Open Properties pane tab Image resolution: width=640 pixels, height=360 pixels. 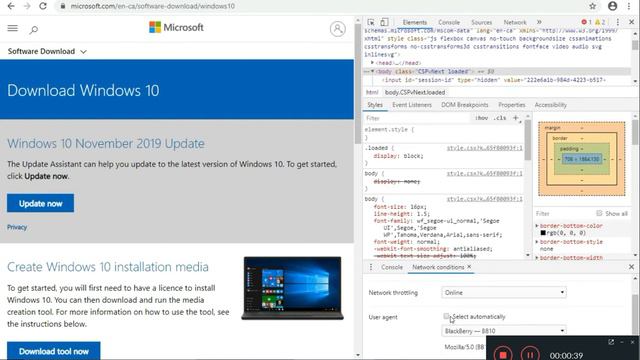tap(512, 105)
